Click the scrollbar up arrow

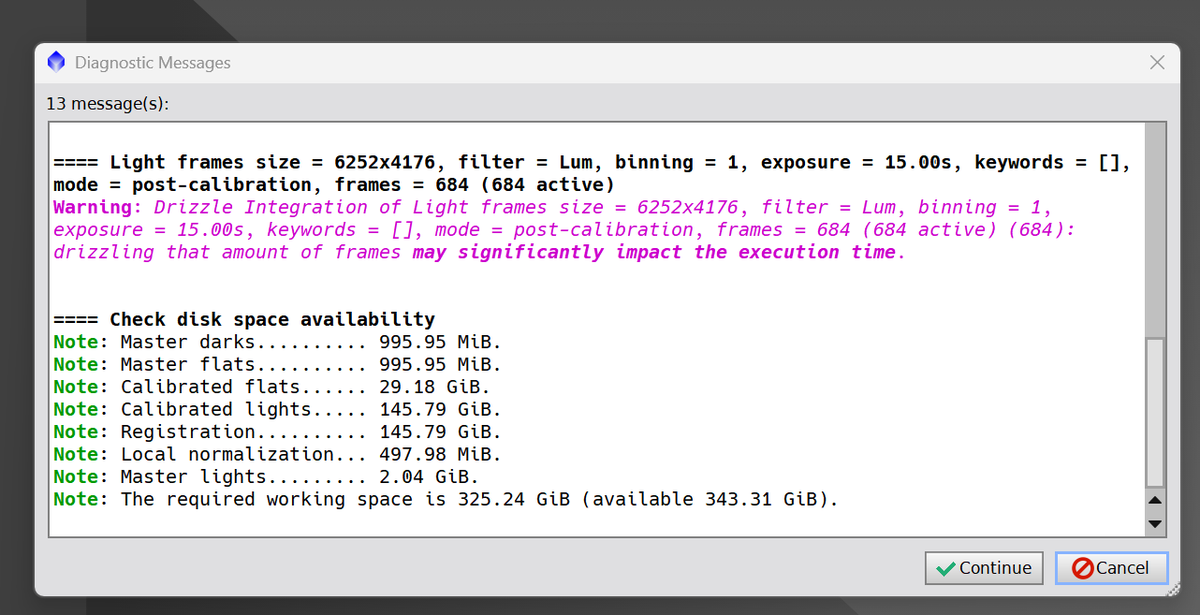click(x=1155, y=499)
